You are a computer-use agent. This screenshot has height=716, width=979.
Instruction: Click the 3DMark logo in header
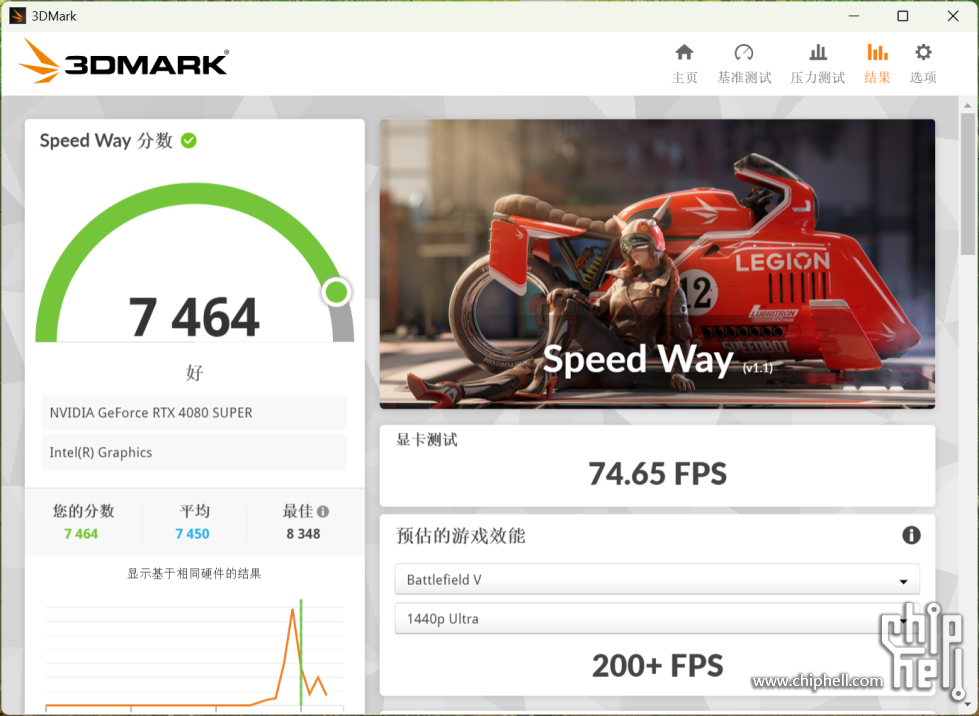point(124,61)
